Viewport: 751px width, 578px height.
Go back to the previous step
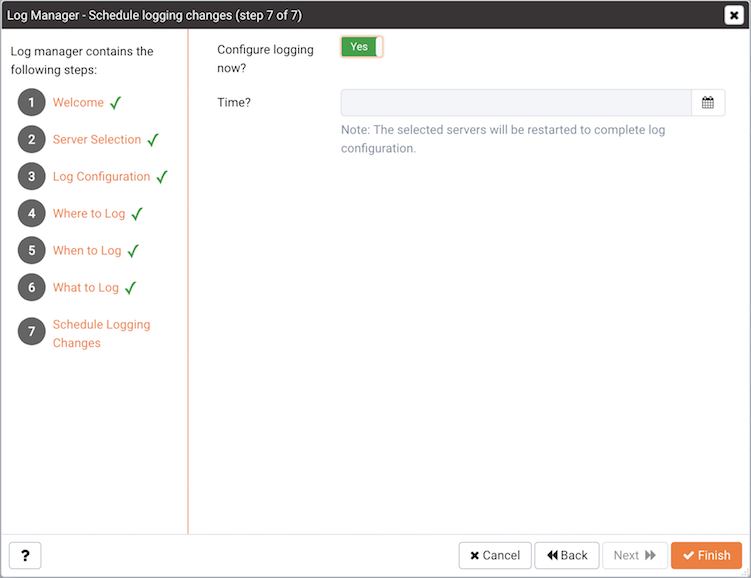567,555
